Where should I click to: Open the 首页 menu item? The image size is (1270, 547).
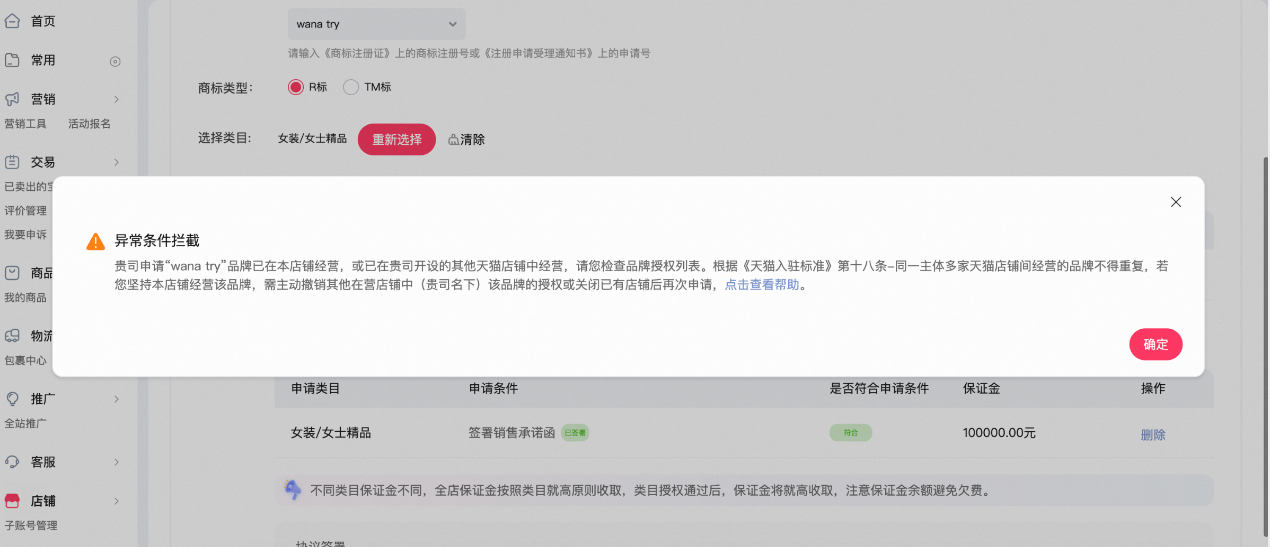[43, 20]
